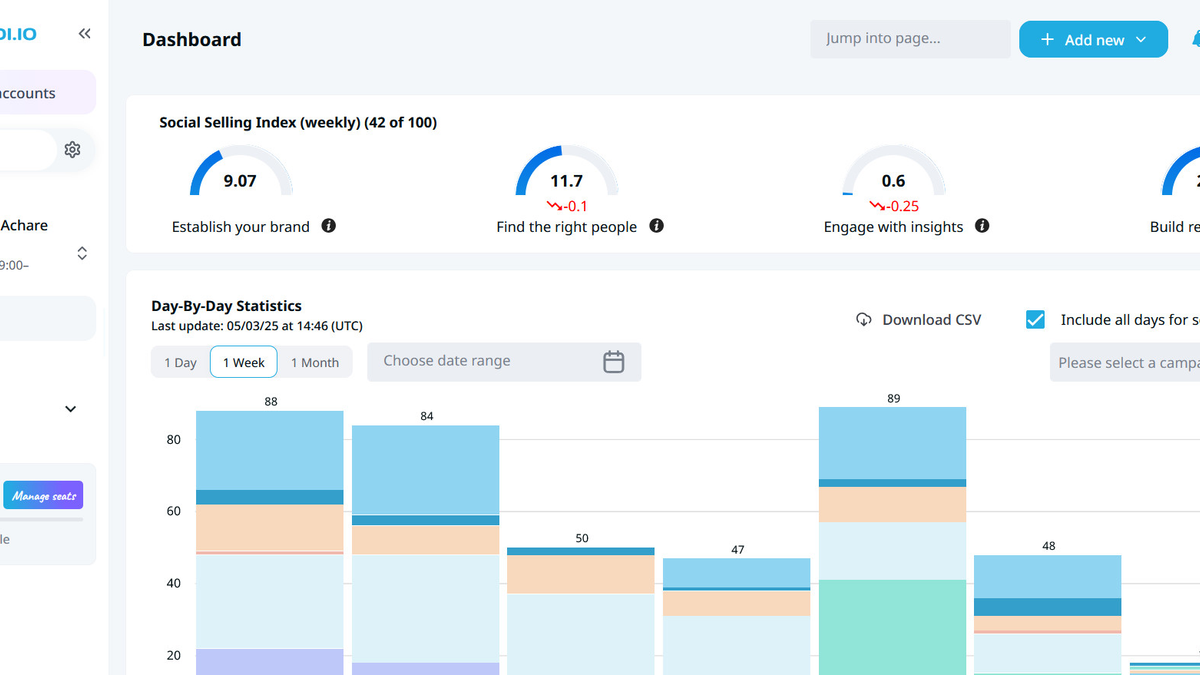The height and width of the screenshot is (675, 1200).
Task: Click the Download CSV cloud icon
Action: [x=864, y=320]
